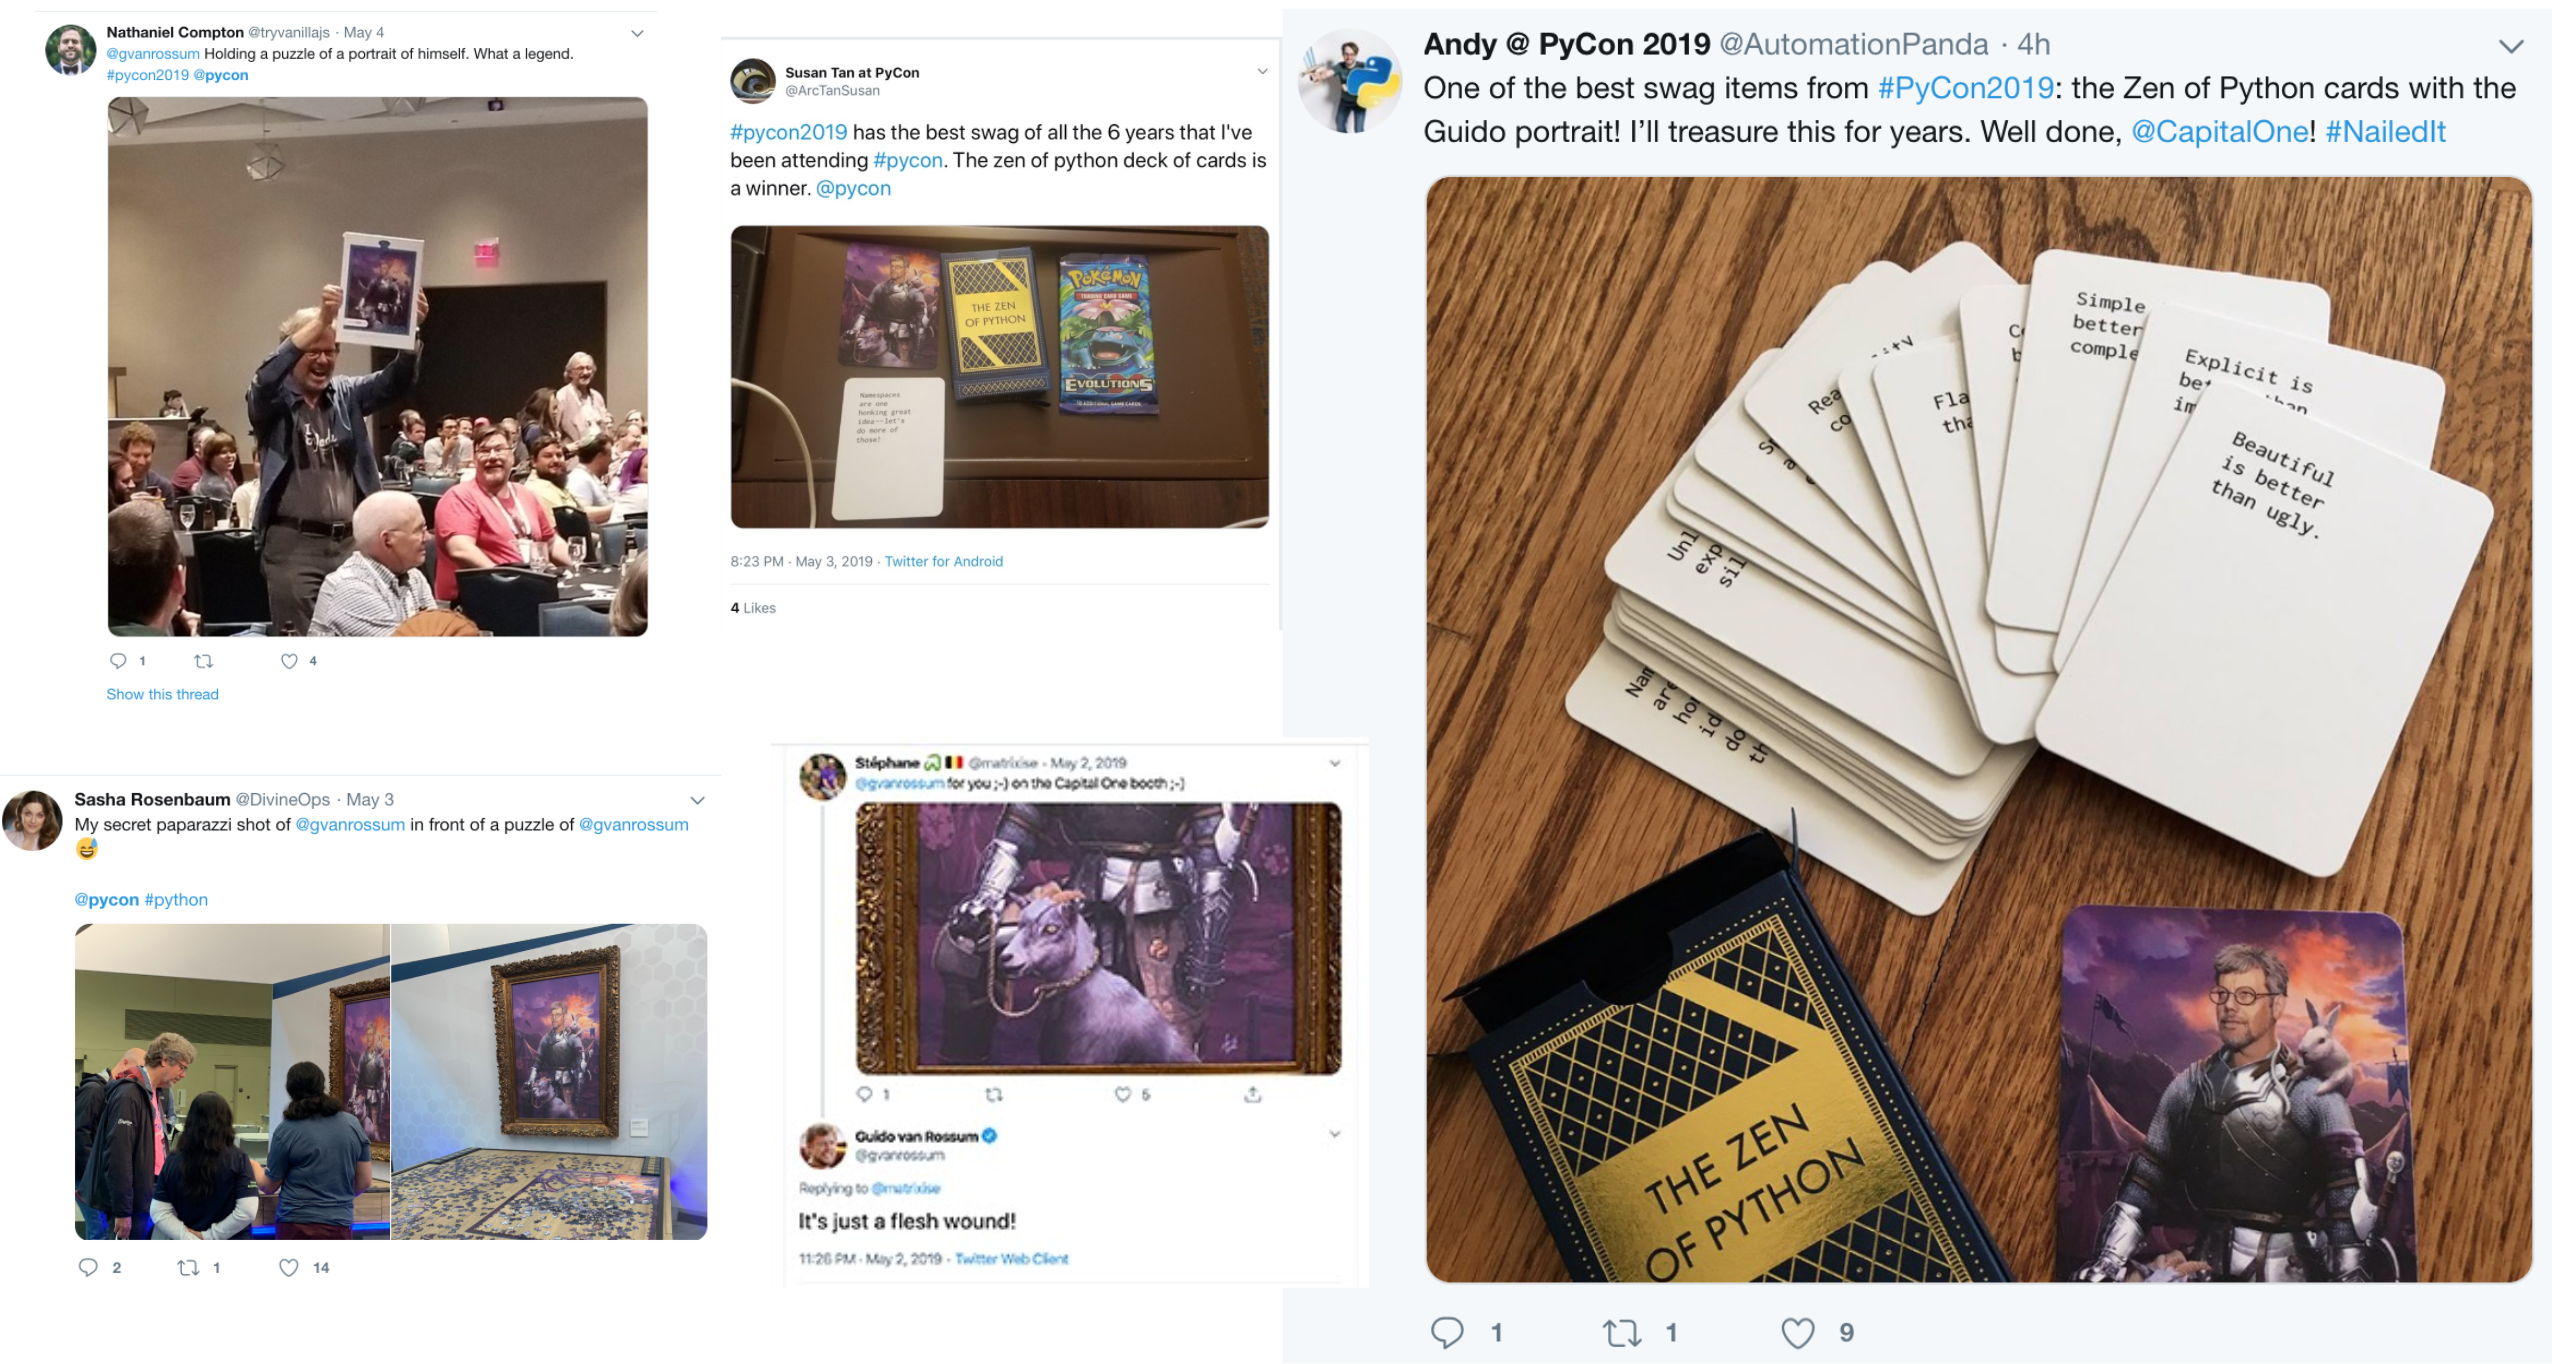The height and width of the screenshot is (1364, 2552).
Task: Retweet Andy's PyCon 2019 tweet
Action: coord(1621,1333)
